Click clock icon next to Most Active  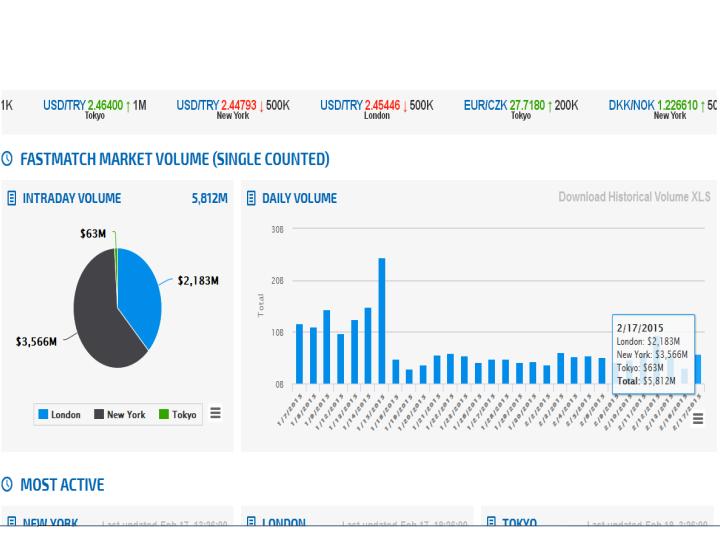(x=9, y=485)
